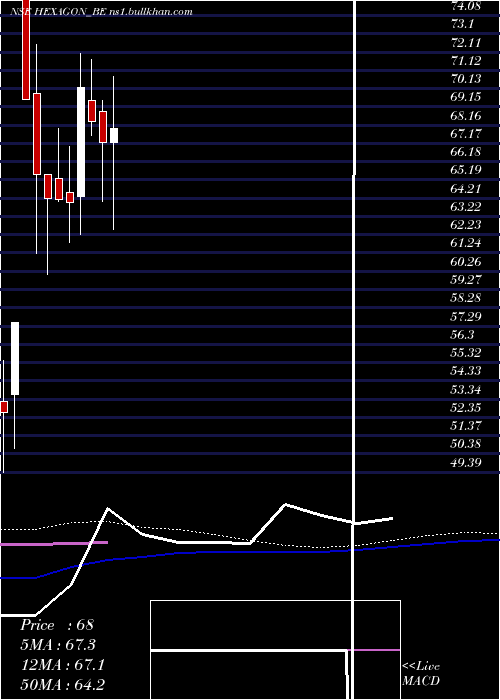
Task: Click the 50.38 price axis label
Action: pos(467,444)
